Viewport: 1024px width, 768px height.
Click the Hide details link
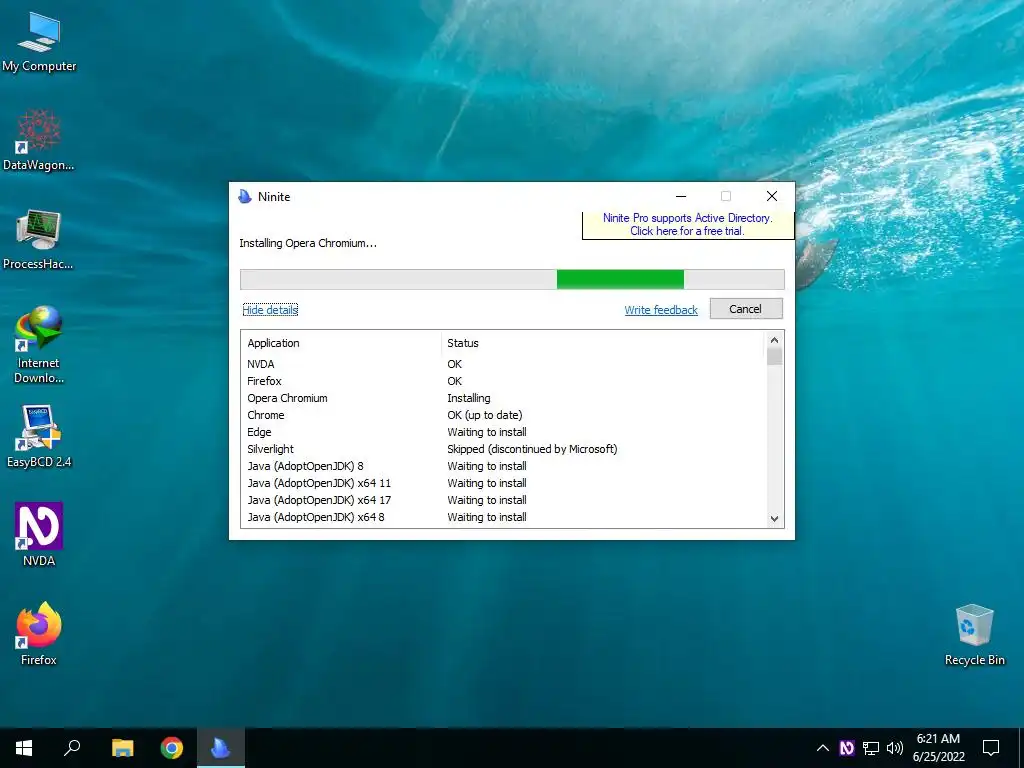click(x=270, y=310)
